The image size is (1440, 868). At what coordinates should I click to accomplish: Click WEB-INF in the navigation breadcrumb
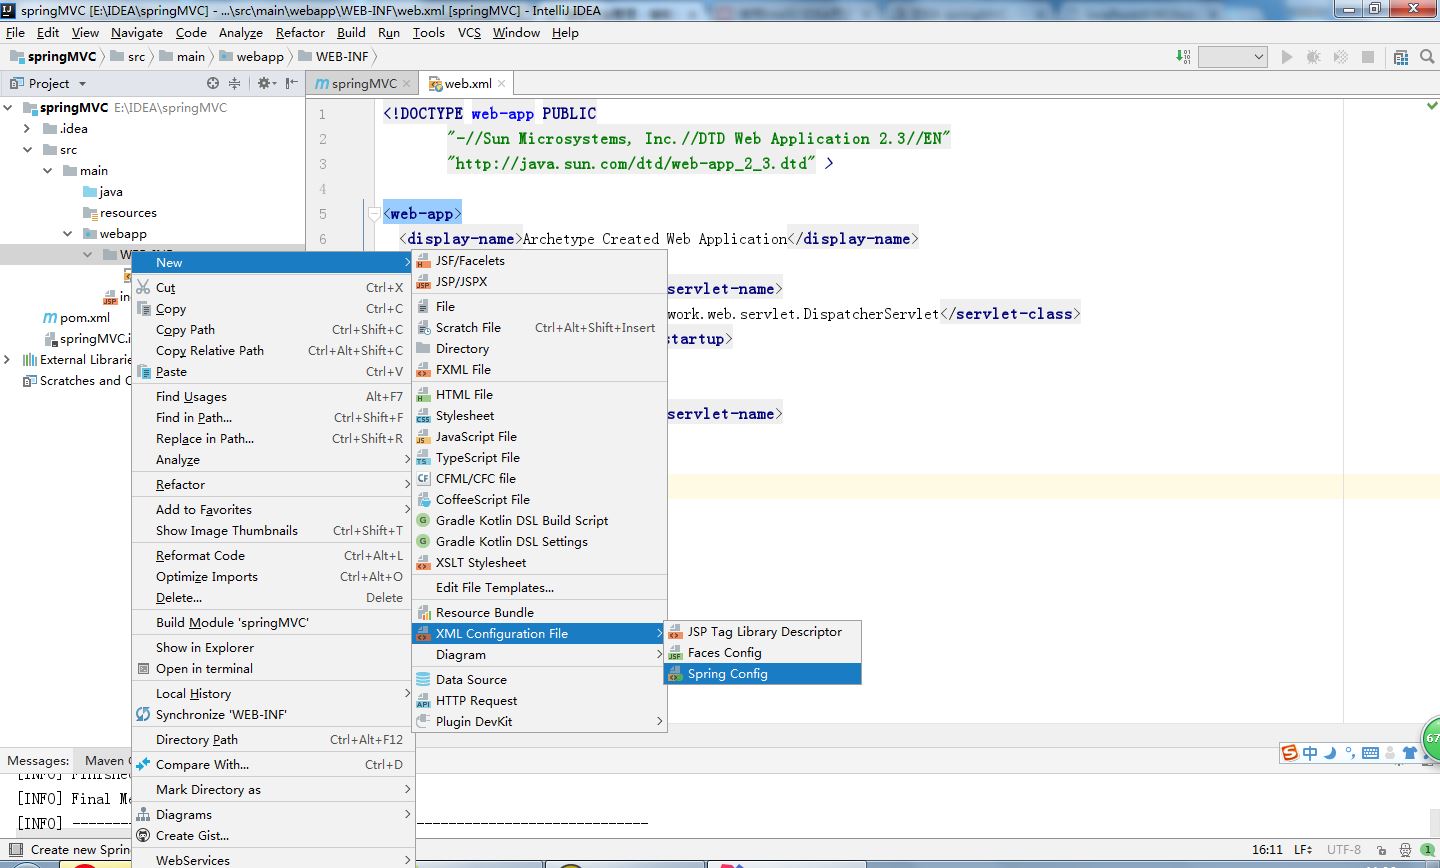pyautogui.click(x=342, y=57)
